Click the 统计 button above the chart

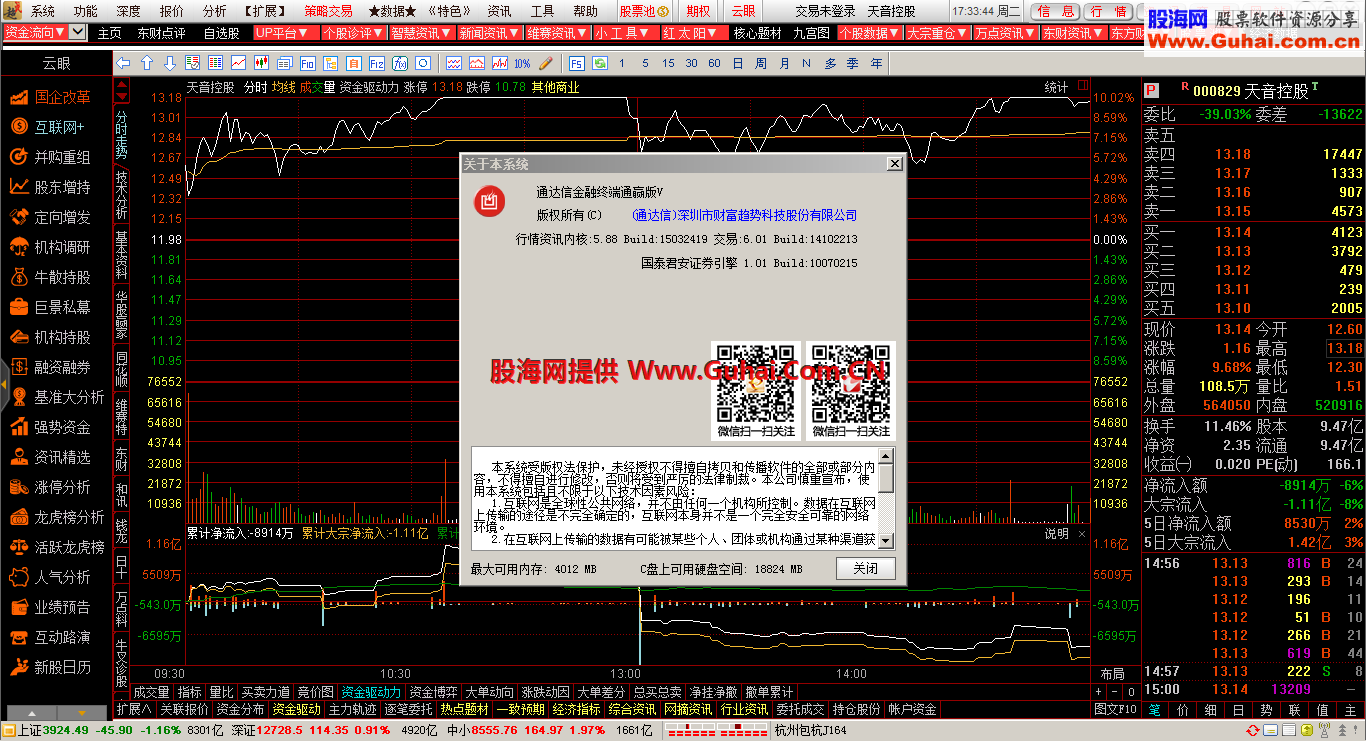(1056, 87)
